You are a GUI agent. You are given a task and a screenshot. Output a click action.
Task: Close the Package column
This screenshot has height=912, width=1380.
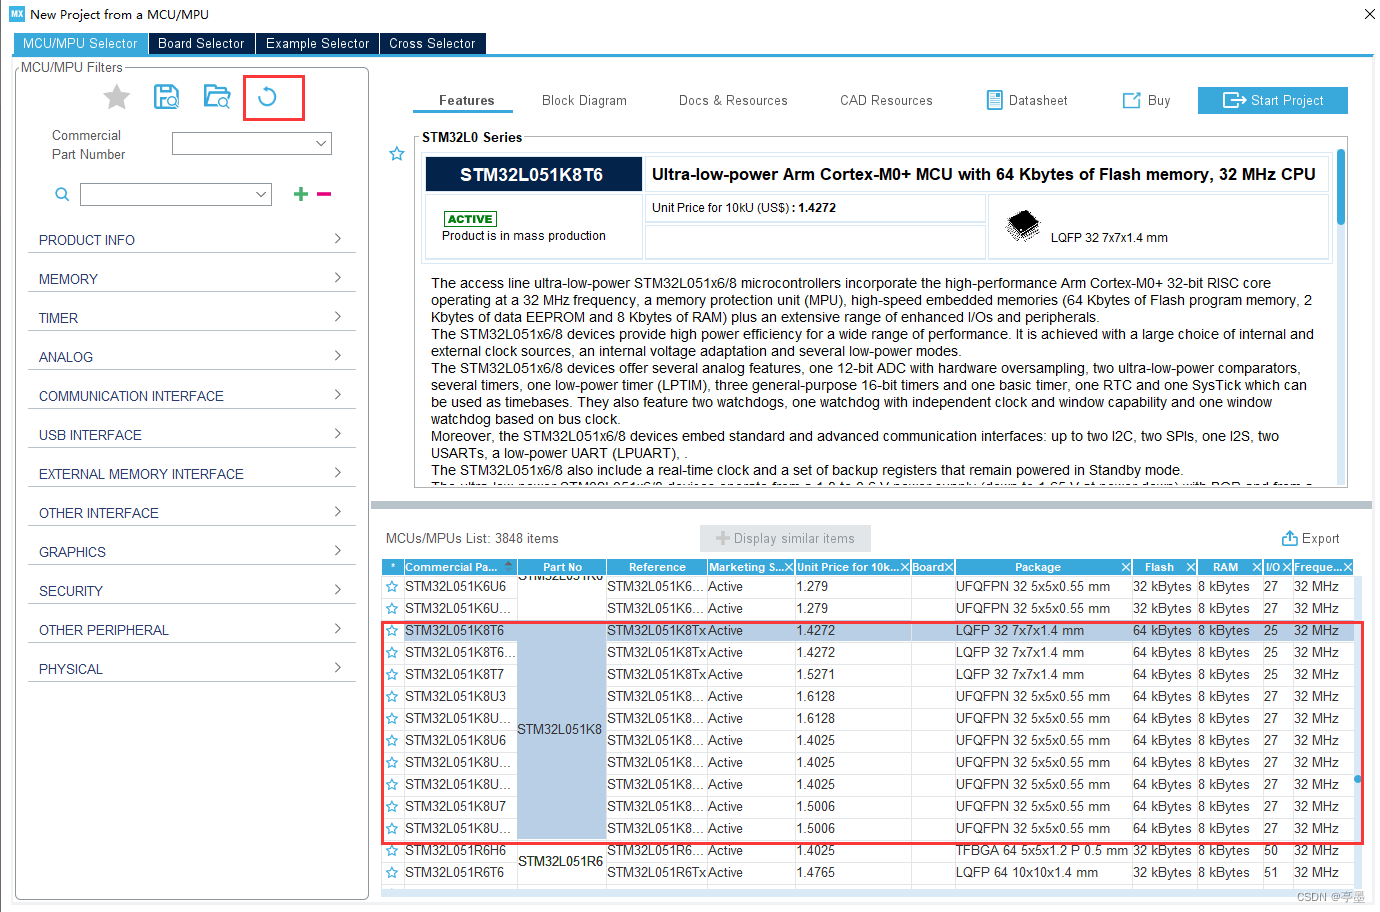(1126, 567)
